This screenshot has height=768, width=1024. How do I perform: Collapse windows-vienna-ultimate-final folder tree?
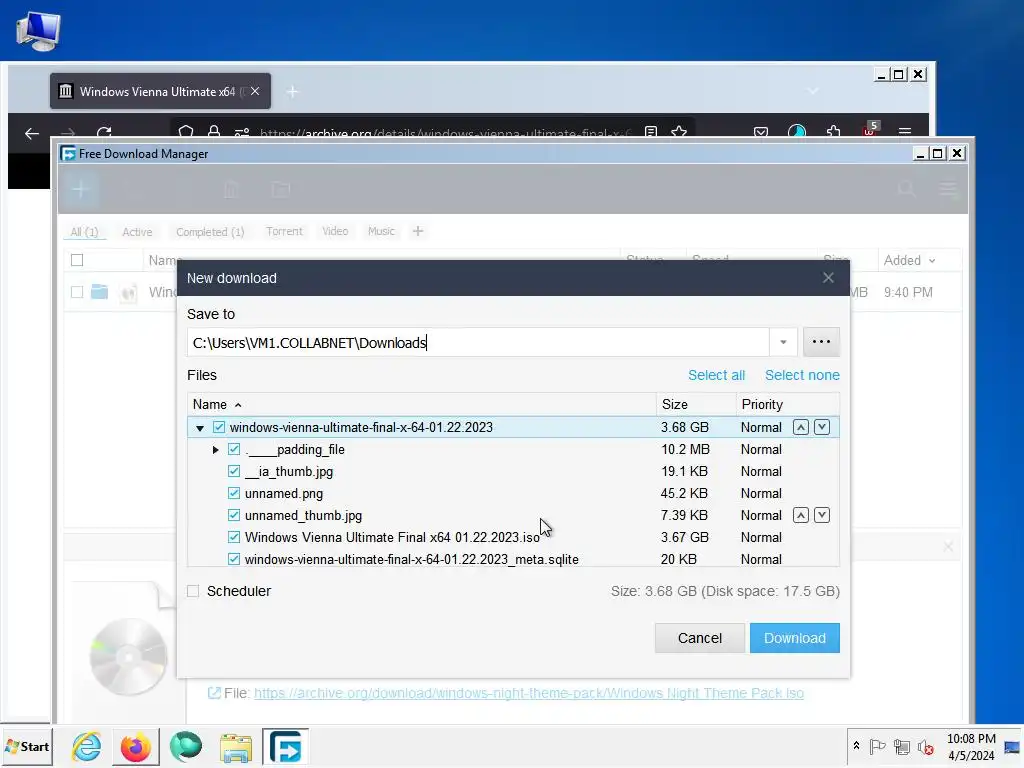pos(200,428)
